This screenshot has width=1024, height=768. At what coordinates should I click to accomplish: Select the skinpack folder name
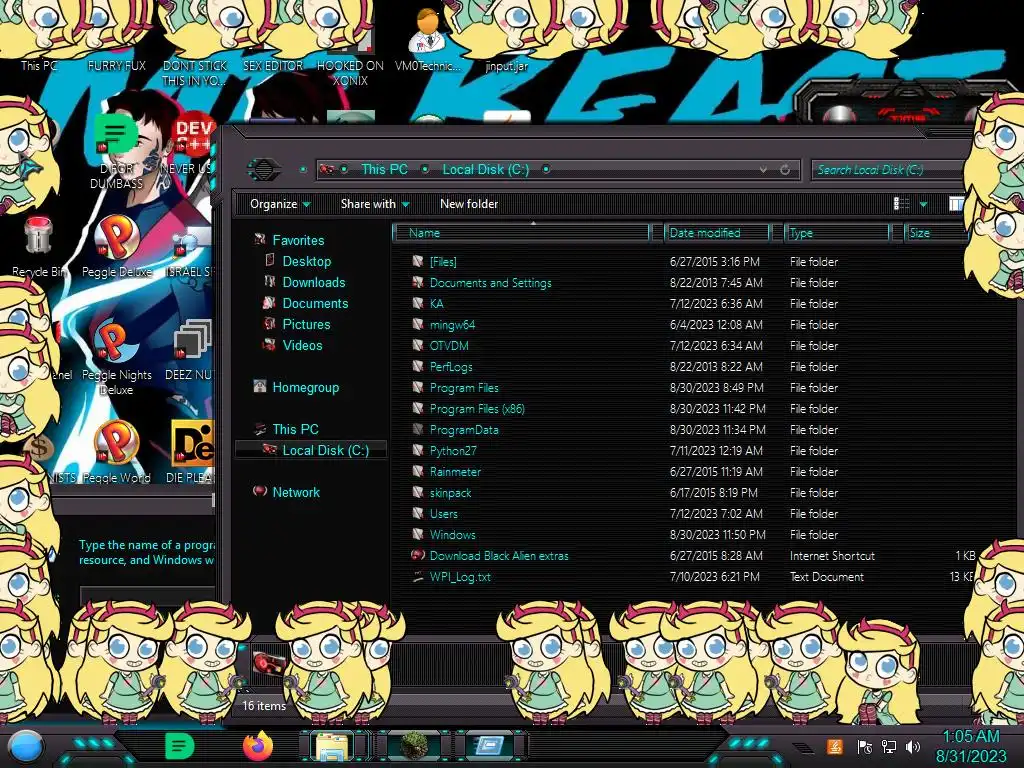pos(450,492)
